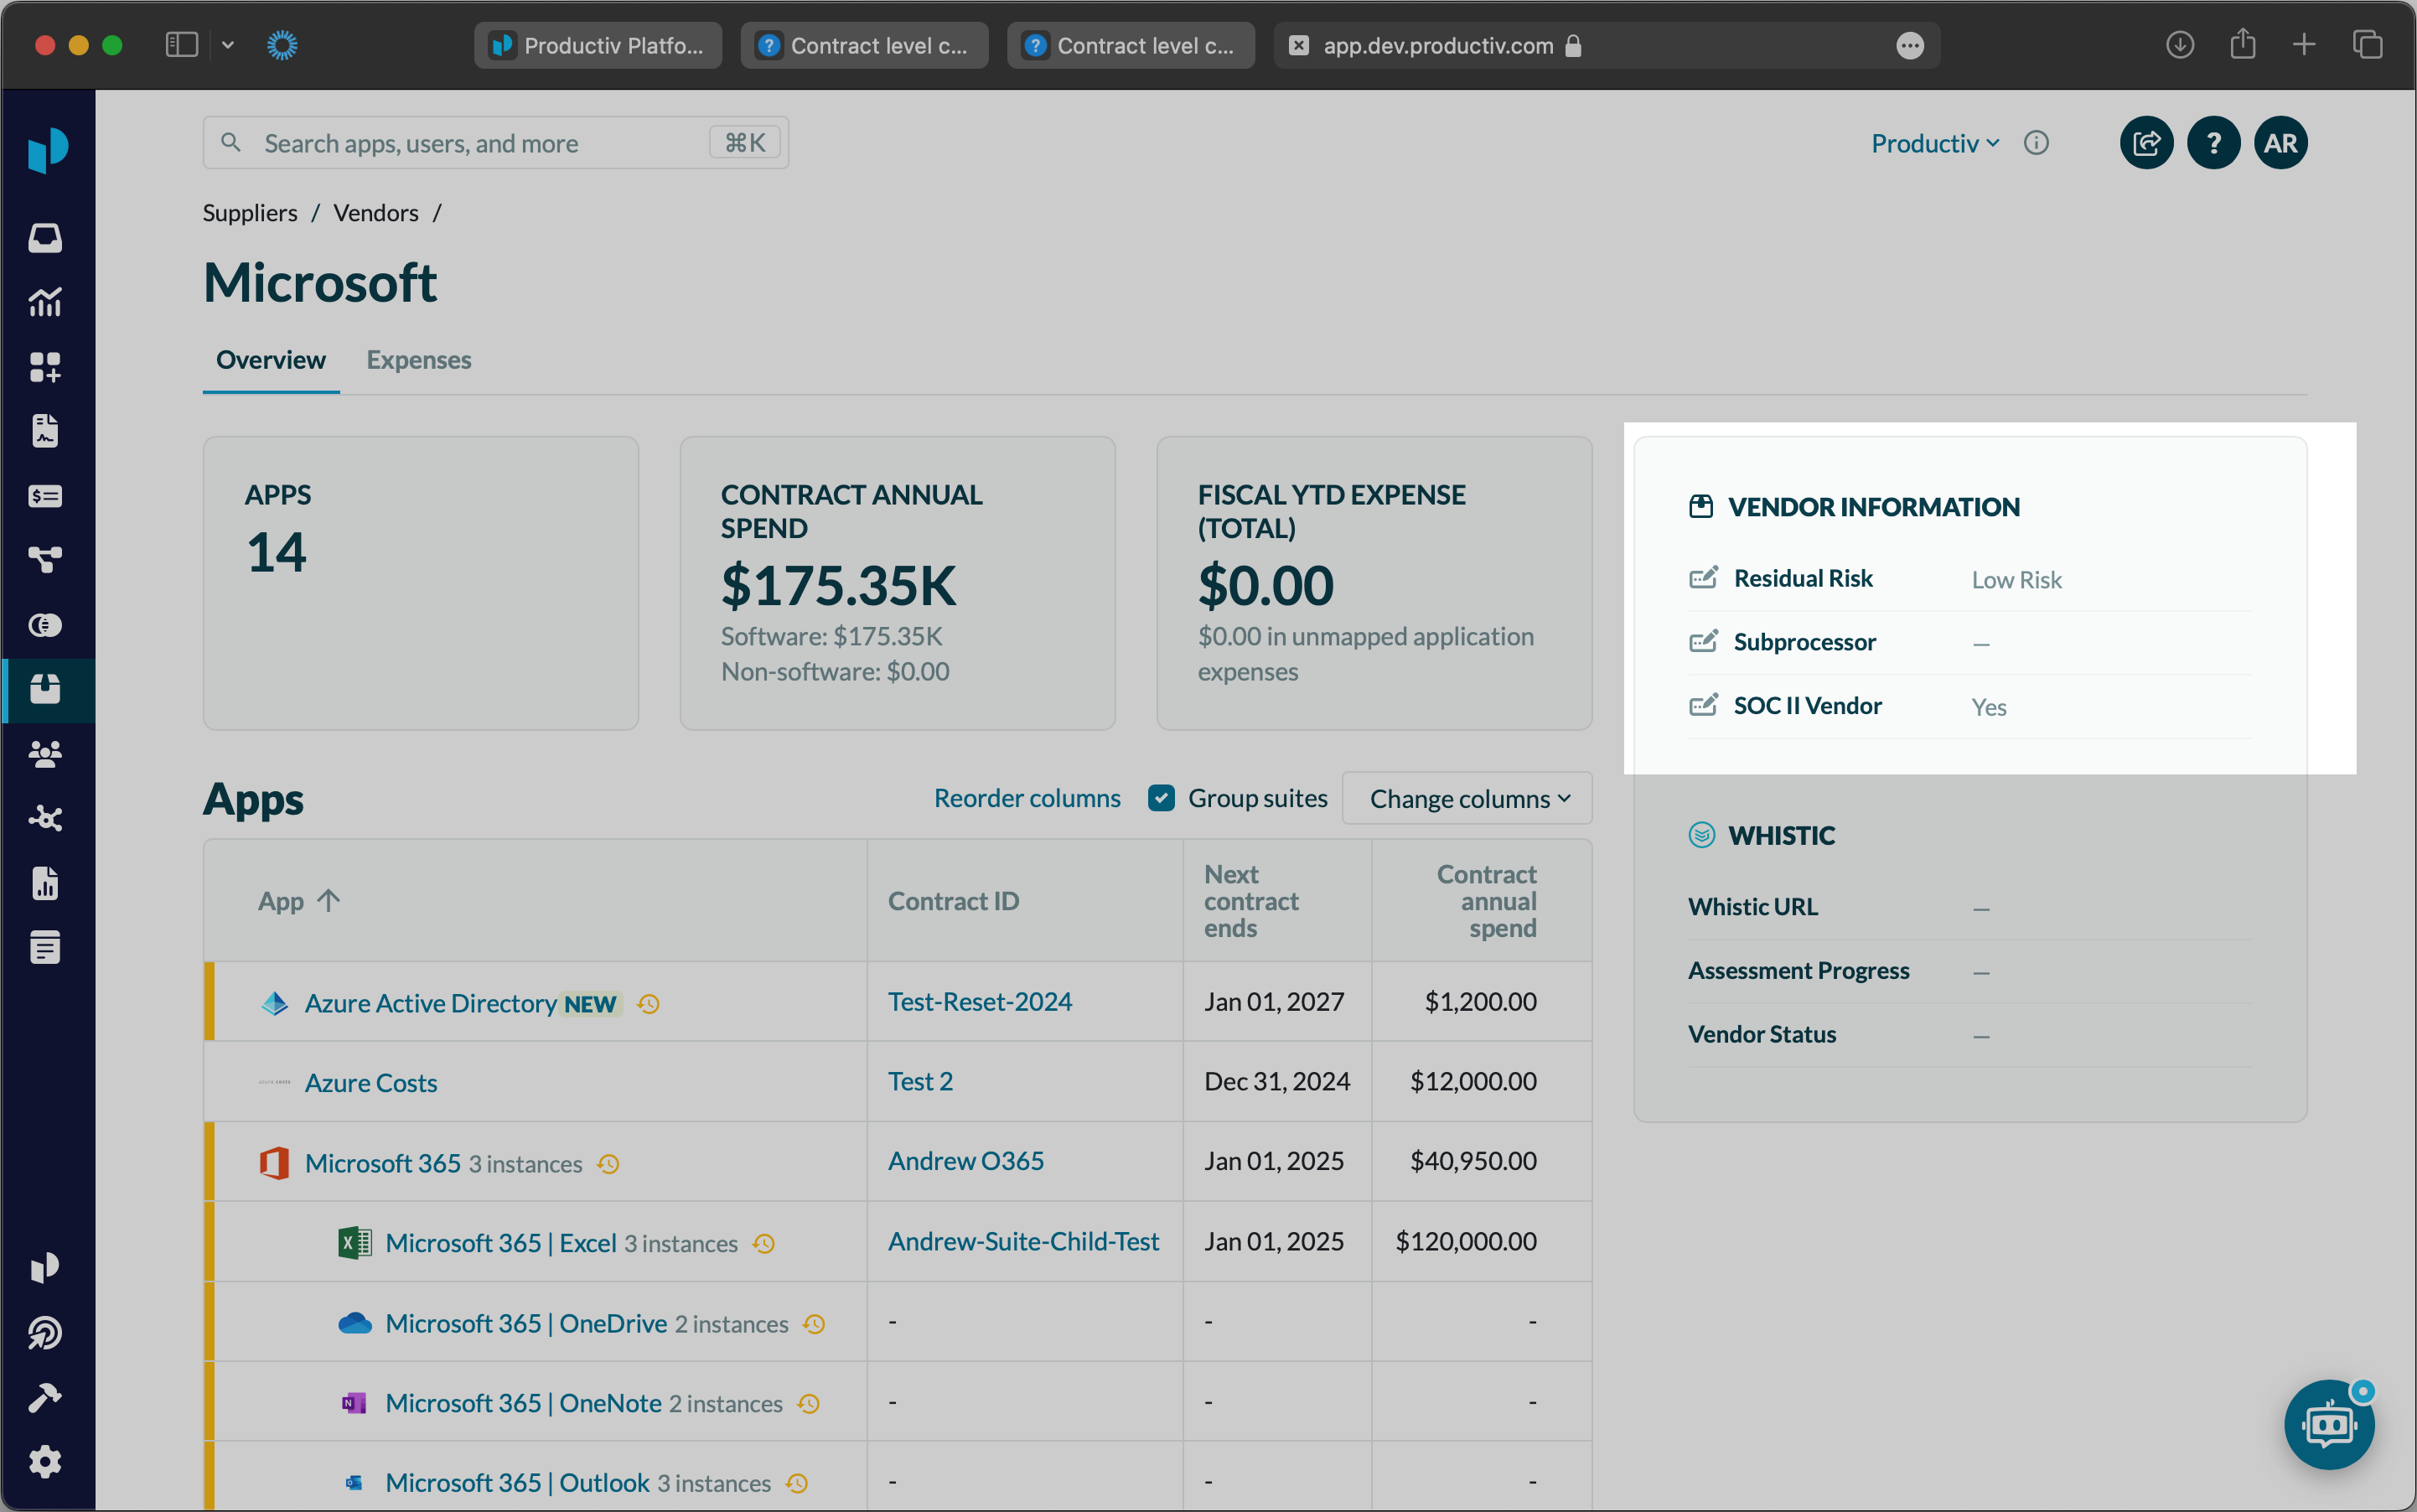Select the Overview tab
The height and width of the screenshot is (1512, 2417).
click(x=270, y=360)
